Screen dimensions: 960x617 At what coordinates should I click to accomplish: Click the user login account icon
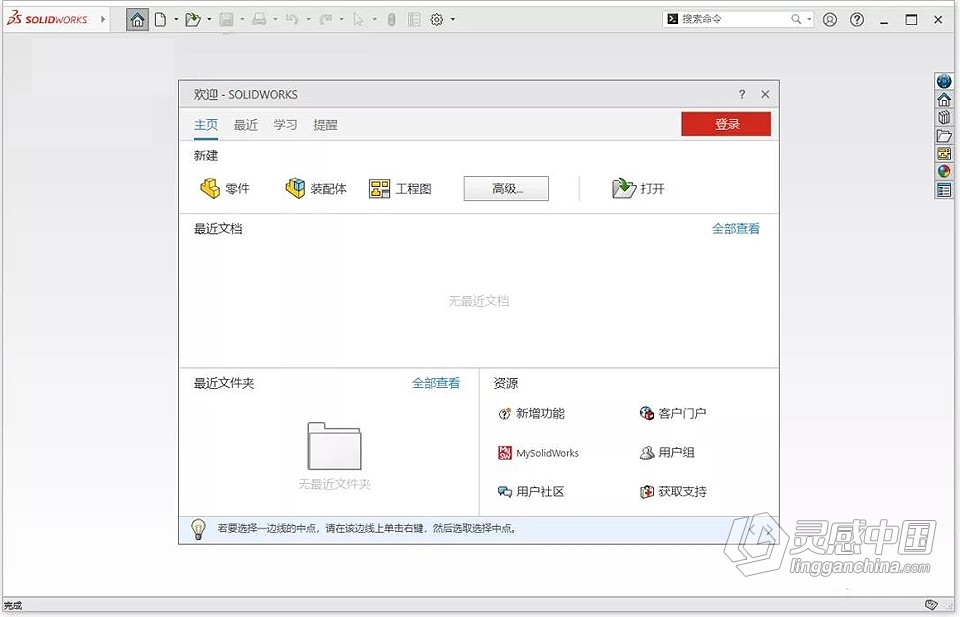[x=830, y=20]
